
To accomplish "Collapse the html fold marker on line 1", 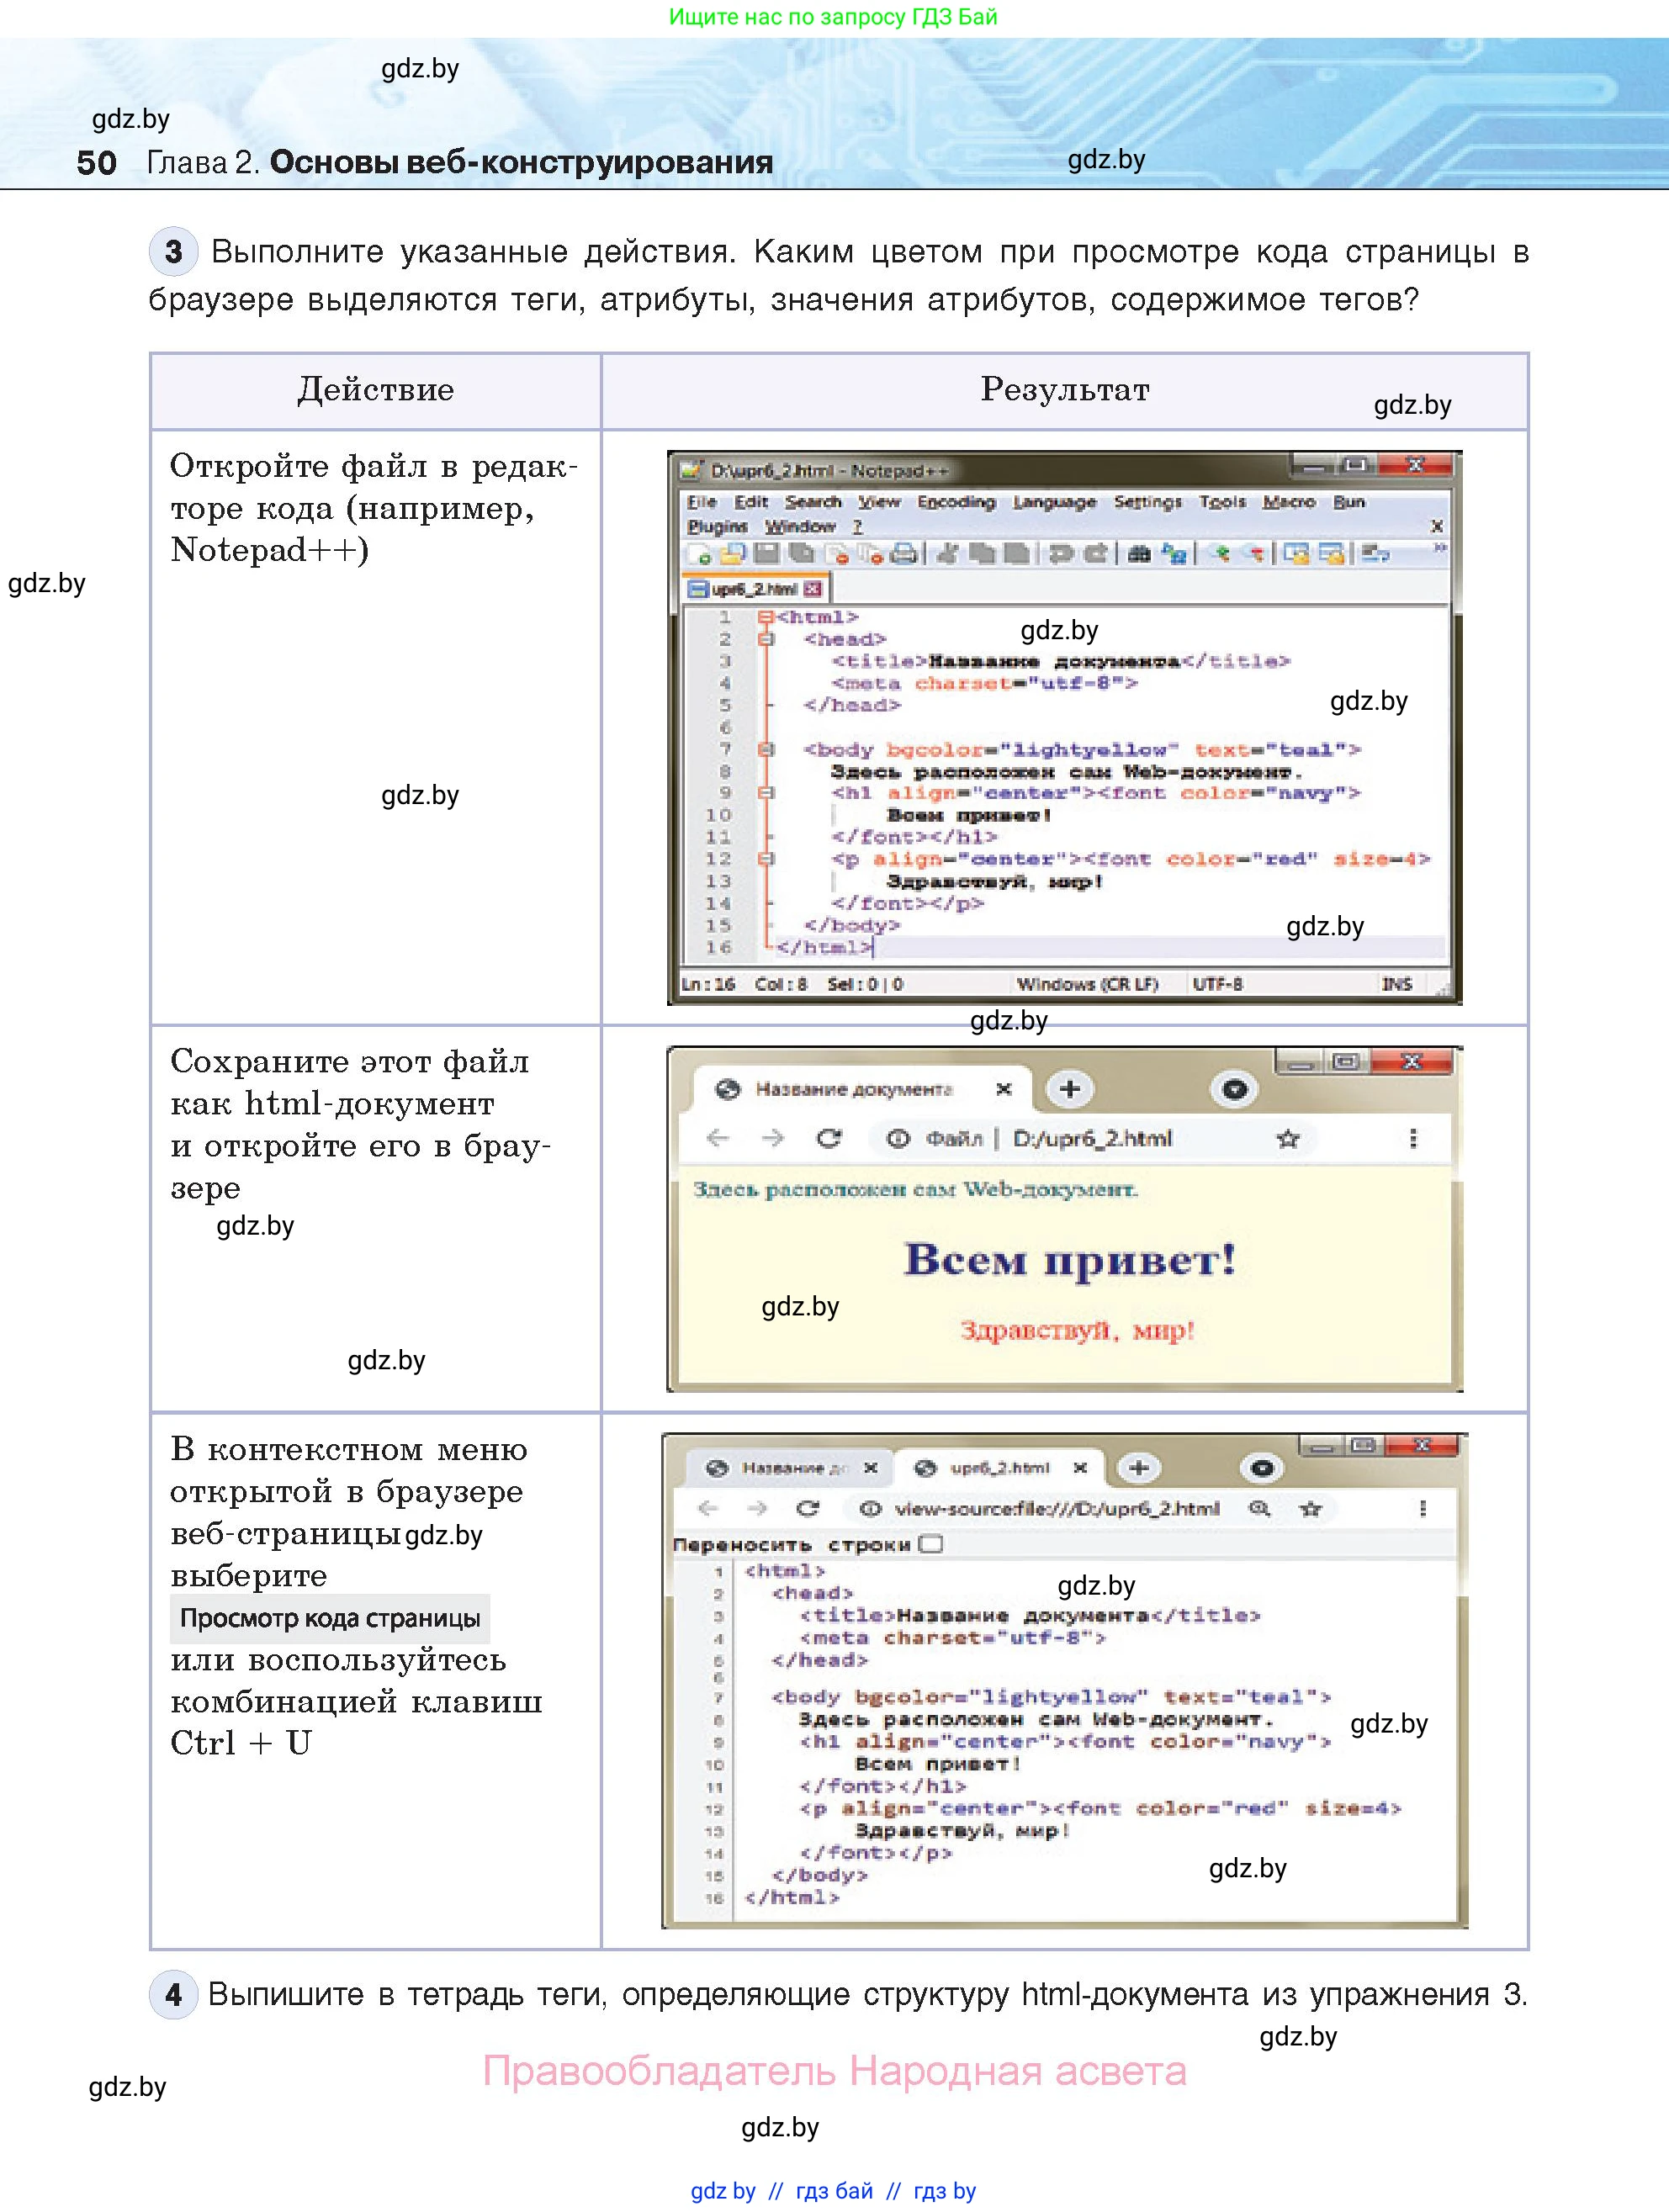I will pos(765,618).
